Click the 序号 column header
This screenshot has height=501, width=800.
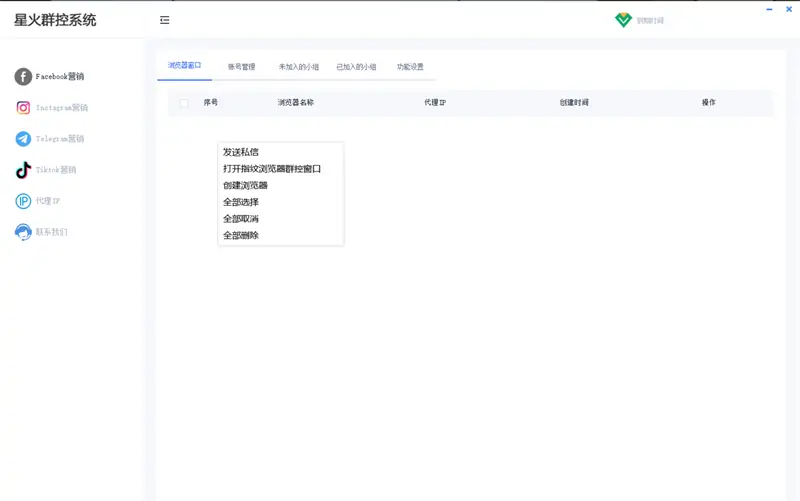tap(211, 103)
